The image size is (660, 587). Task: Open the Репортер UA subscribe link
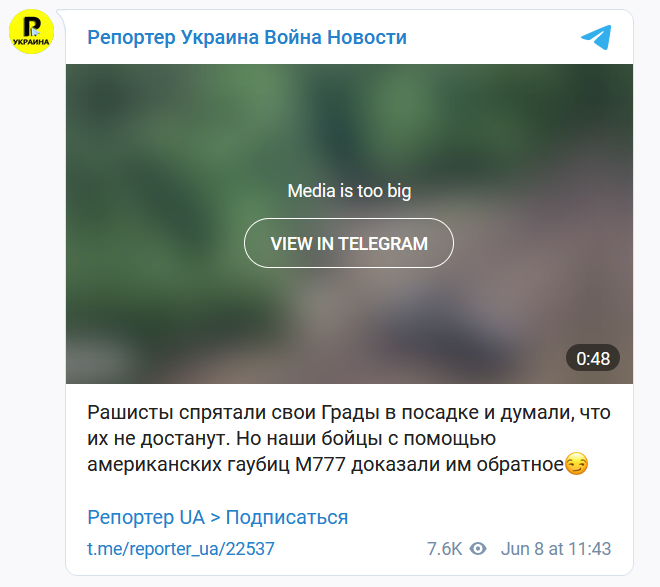click(218, 517)
